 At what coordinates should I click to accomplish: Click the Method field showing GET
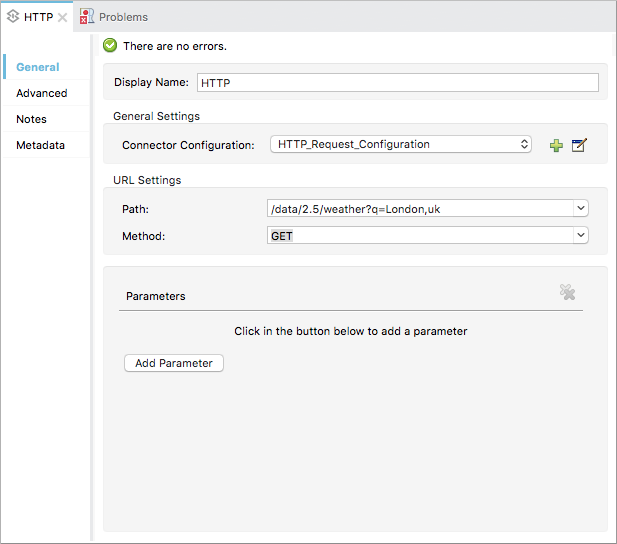click(x=420, y=235)
